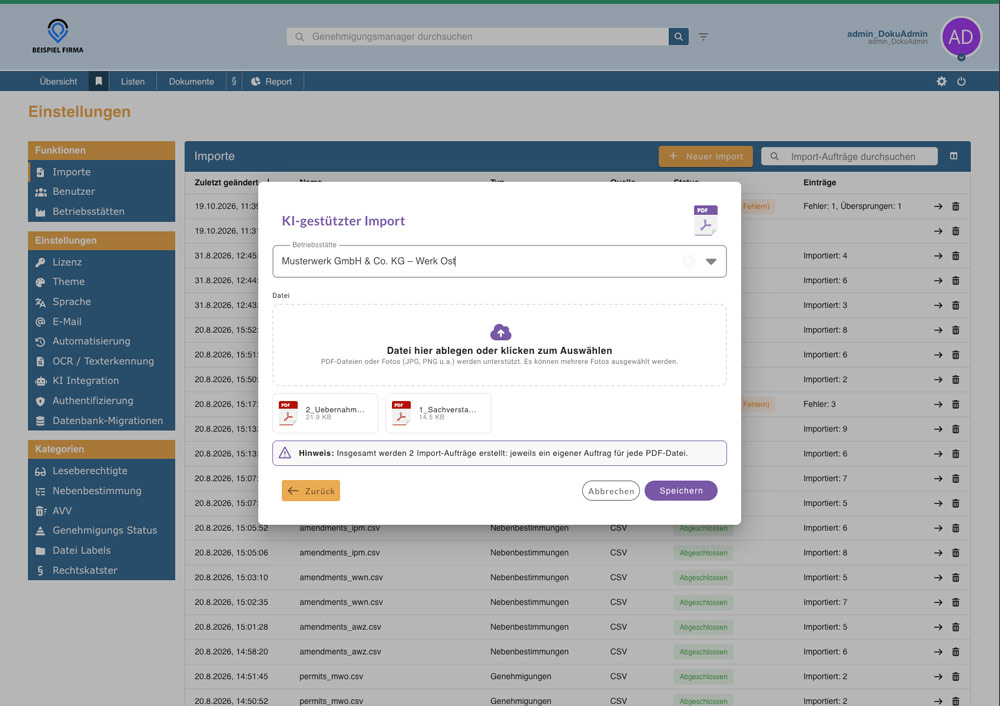Cancel the dialog with Abbrechen
Viewport: 1000px width, 706px height.
tap(610, 491)
